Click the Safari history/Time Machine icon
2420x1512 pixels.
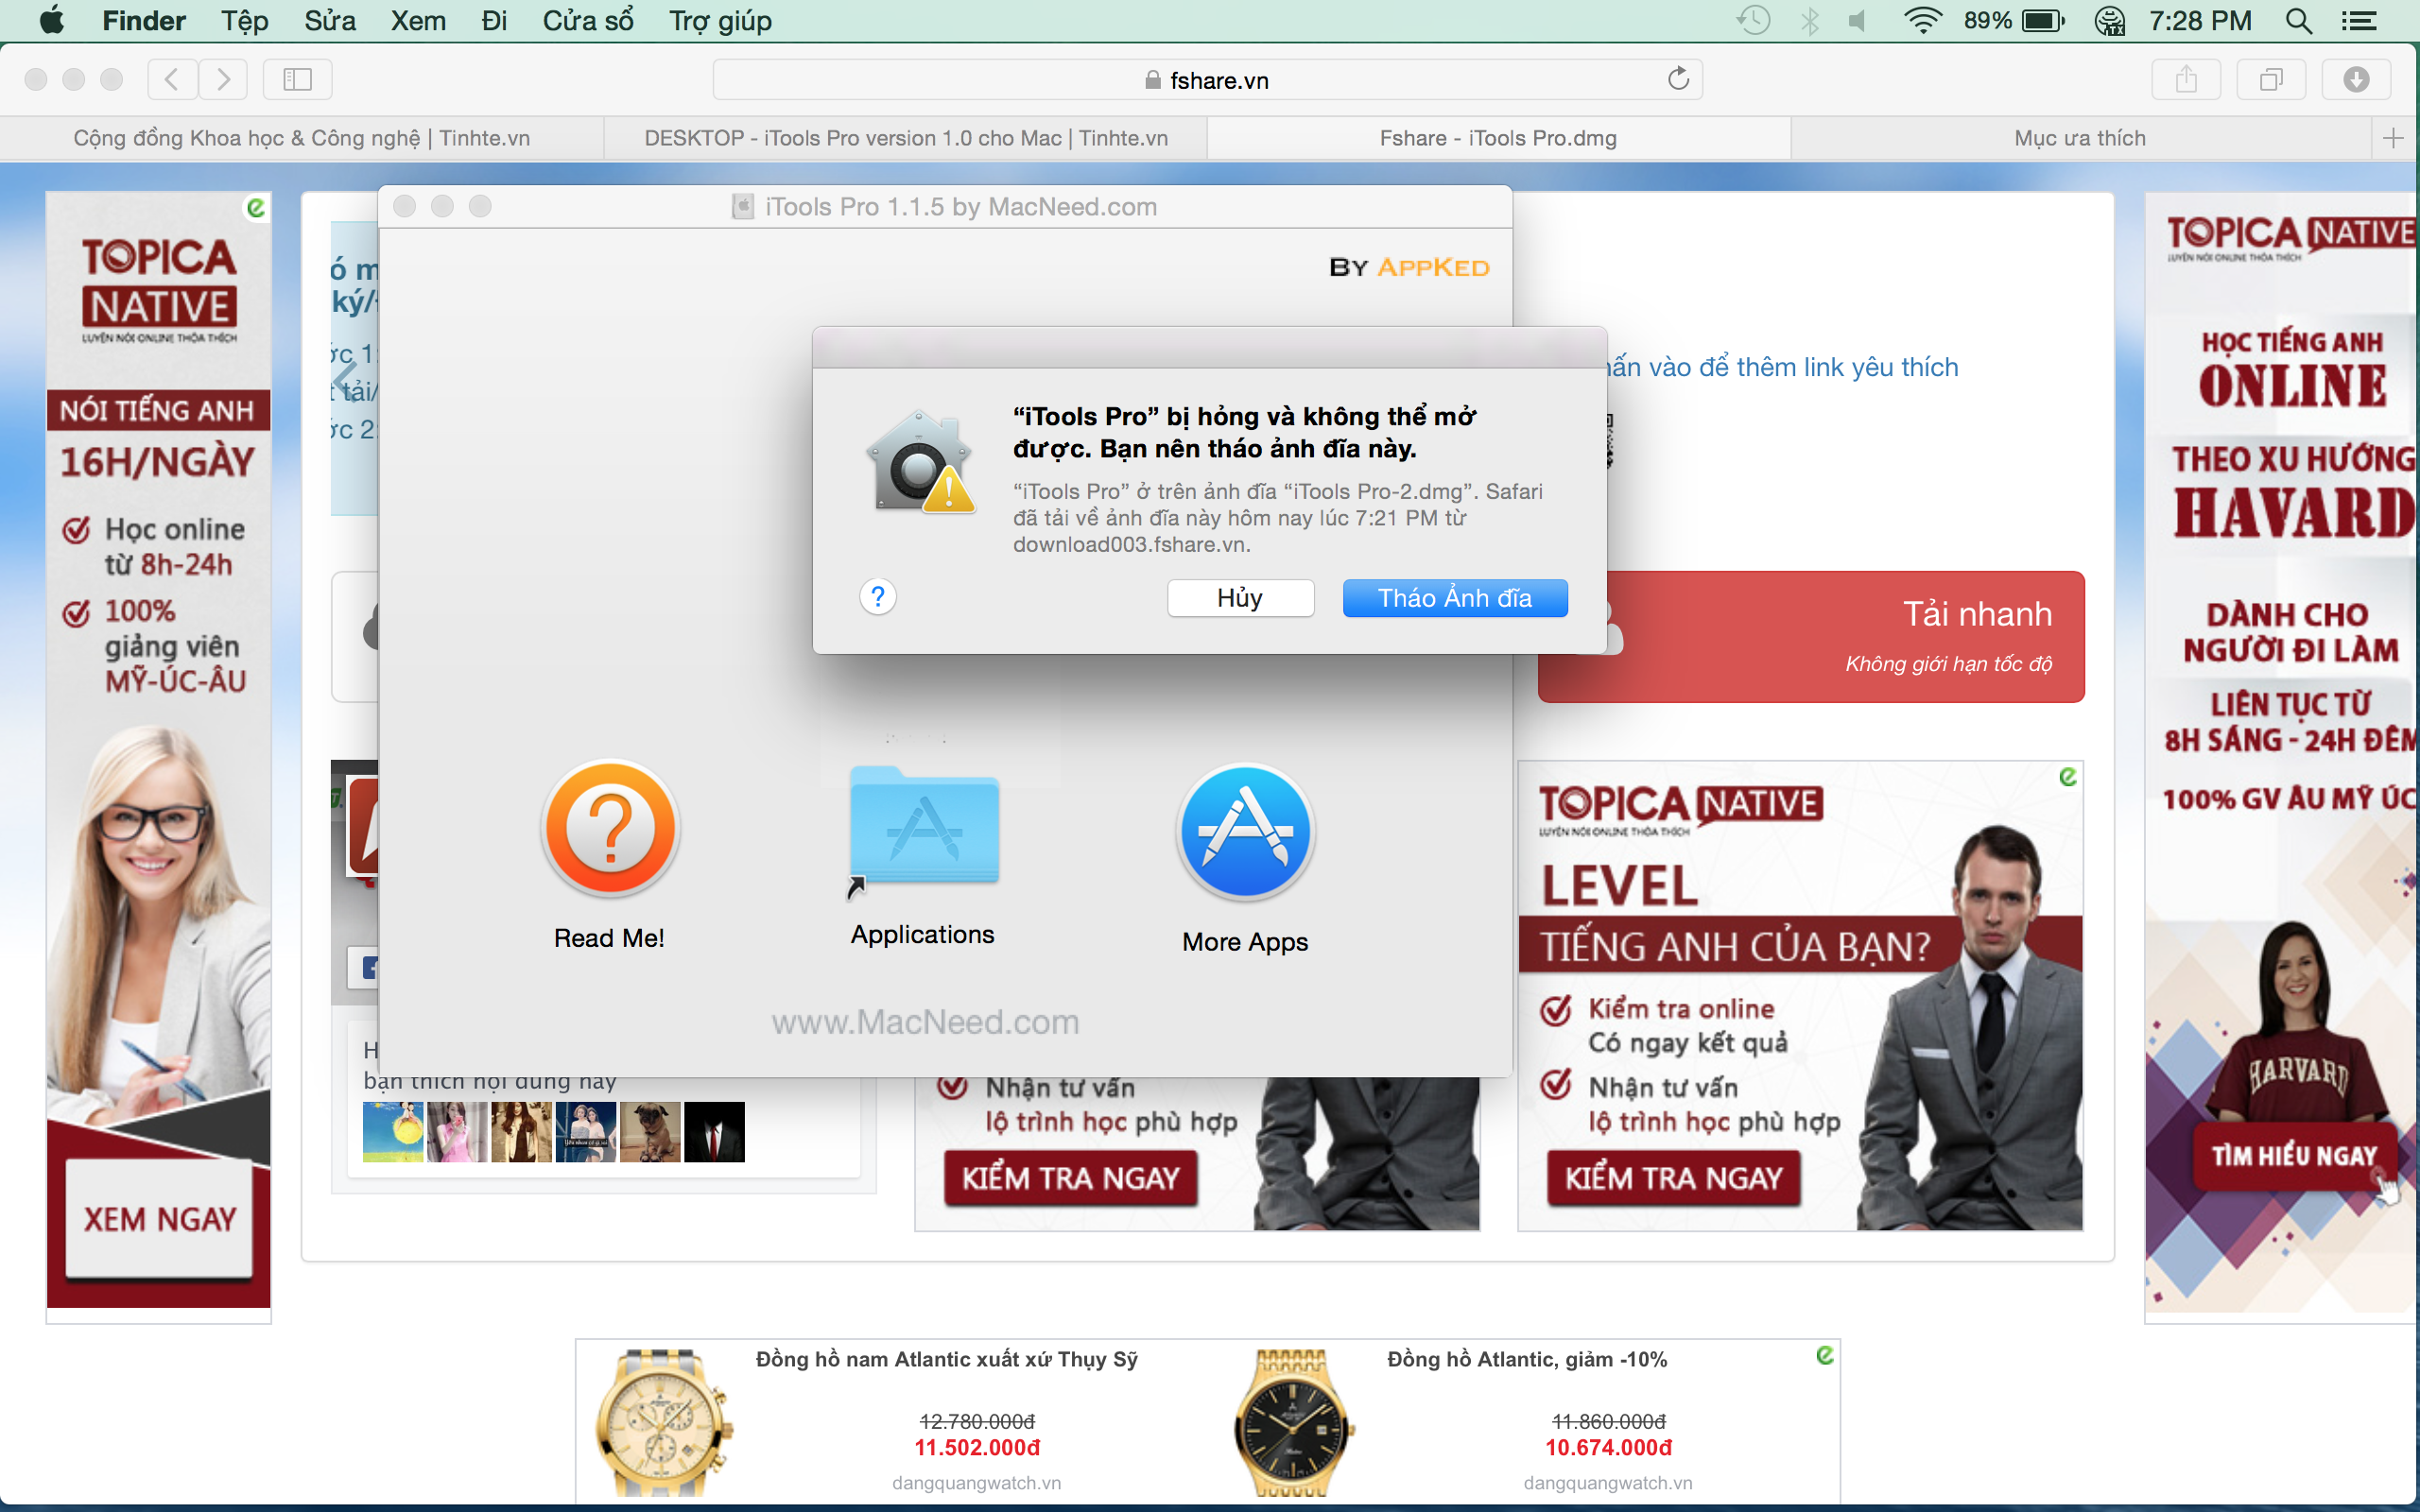click(x=1744, y=19)
